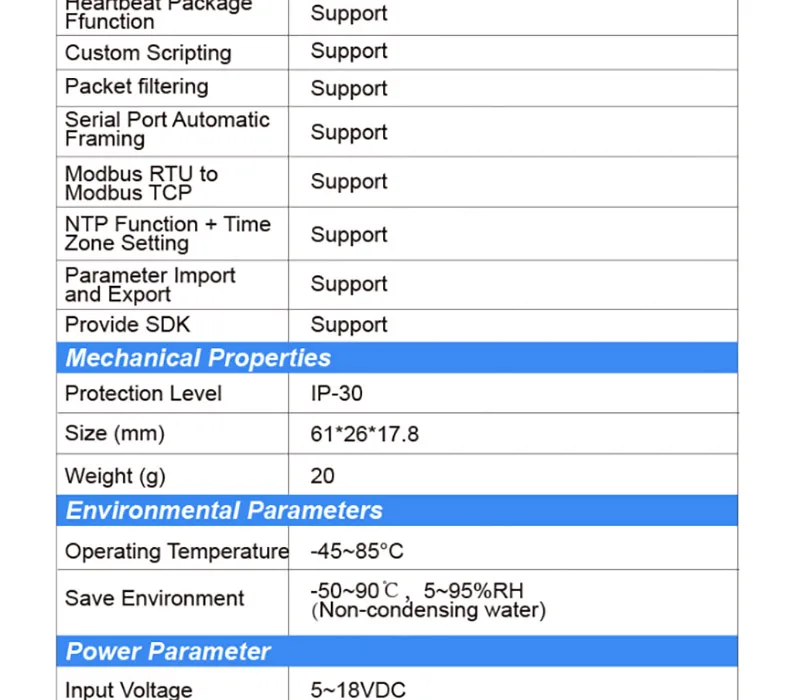
Task: Click the Parameter Import and Export label
Action: coord(150,285)
